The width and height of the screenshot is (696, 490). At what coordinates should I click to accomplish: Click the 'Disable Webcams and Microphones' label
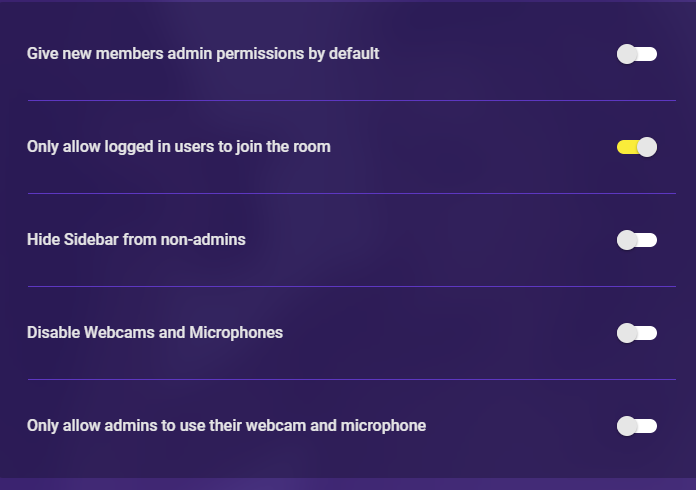pyautogui.click(x=155, y=333)
